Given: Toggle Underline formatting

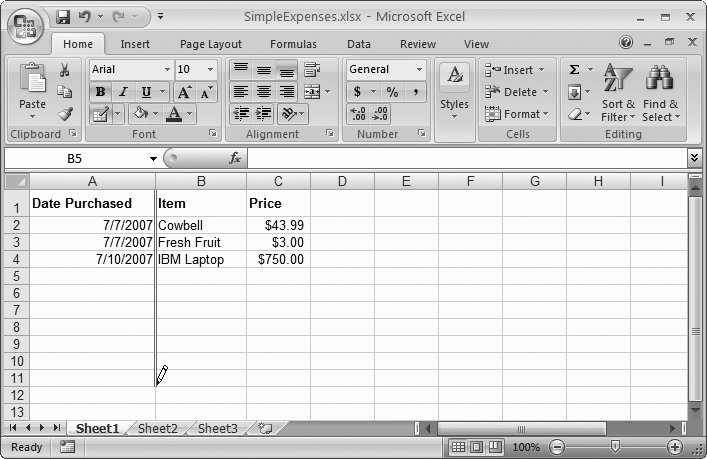Looking at the screenshot, I should click(x=146, y=92).
